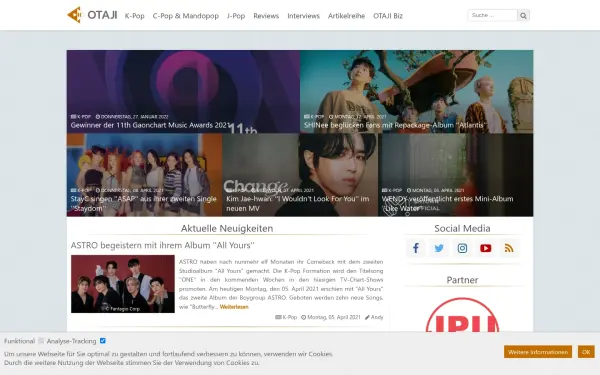Open the WENDY Like Water headline
Screen dimensions: 600x375
447,204
